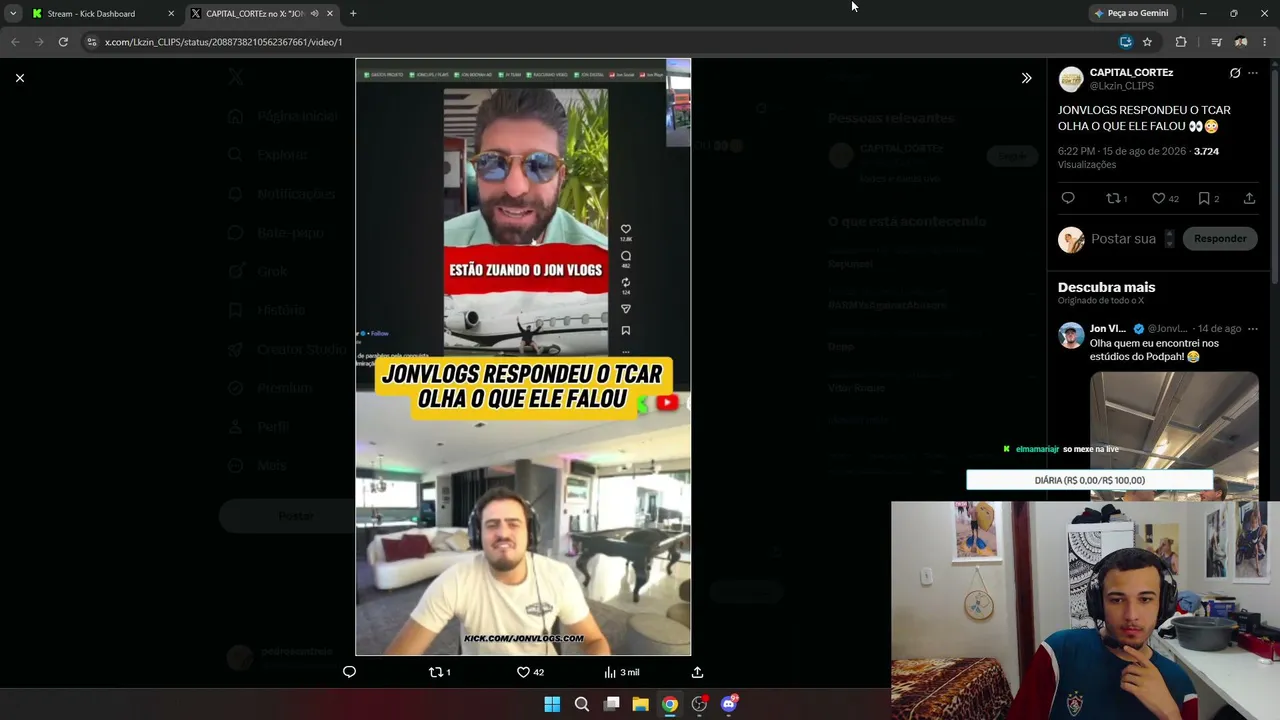Mute the audio-playing X tab
Viewport: 1280px width, 720px height.
pos(314,14)
